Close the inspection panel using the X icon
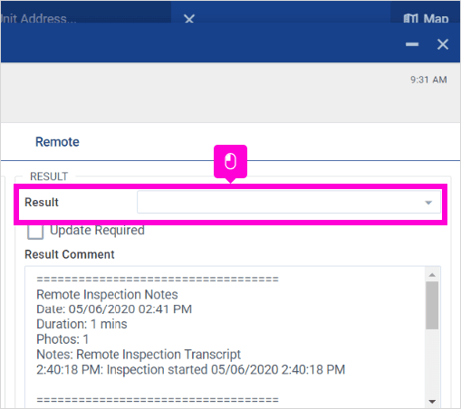The image size is (461, 409). click(443, 44)
